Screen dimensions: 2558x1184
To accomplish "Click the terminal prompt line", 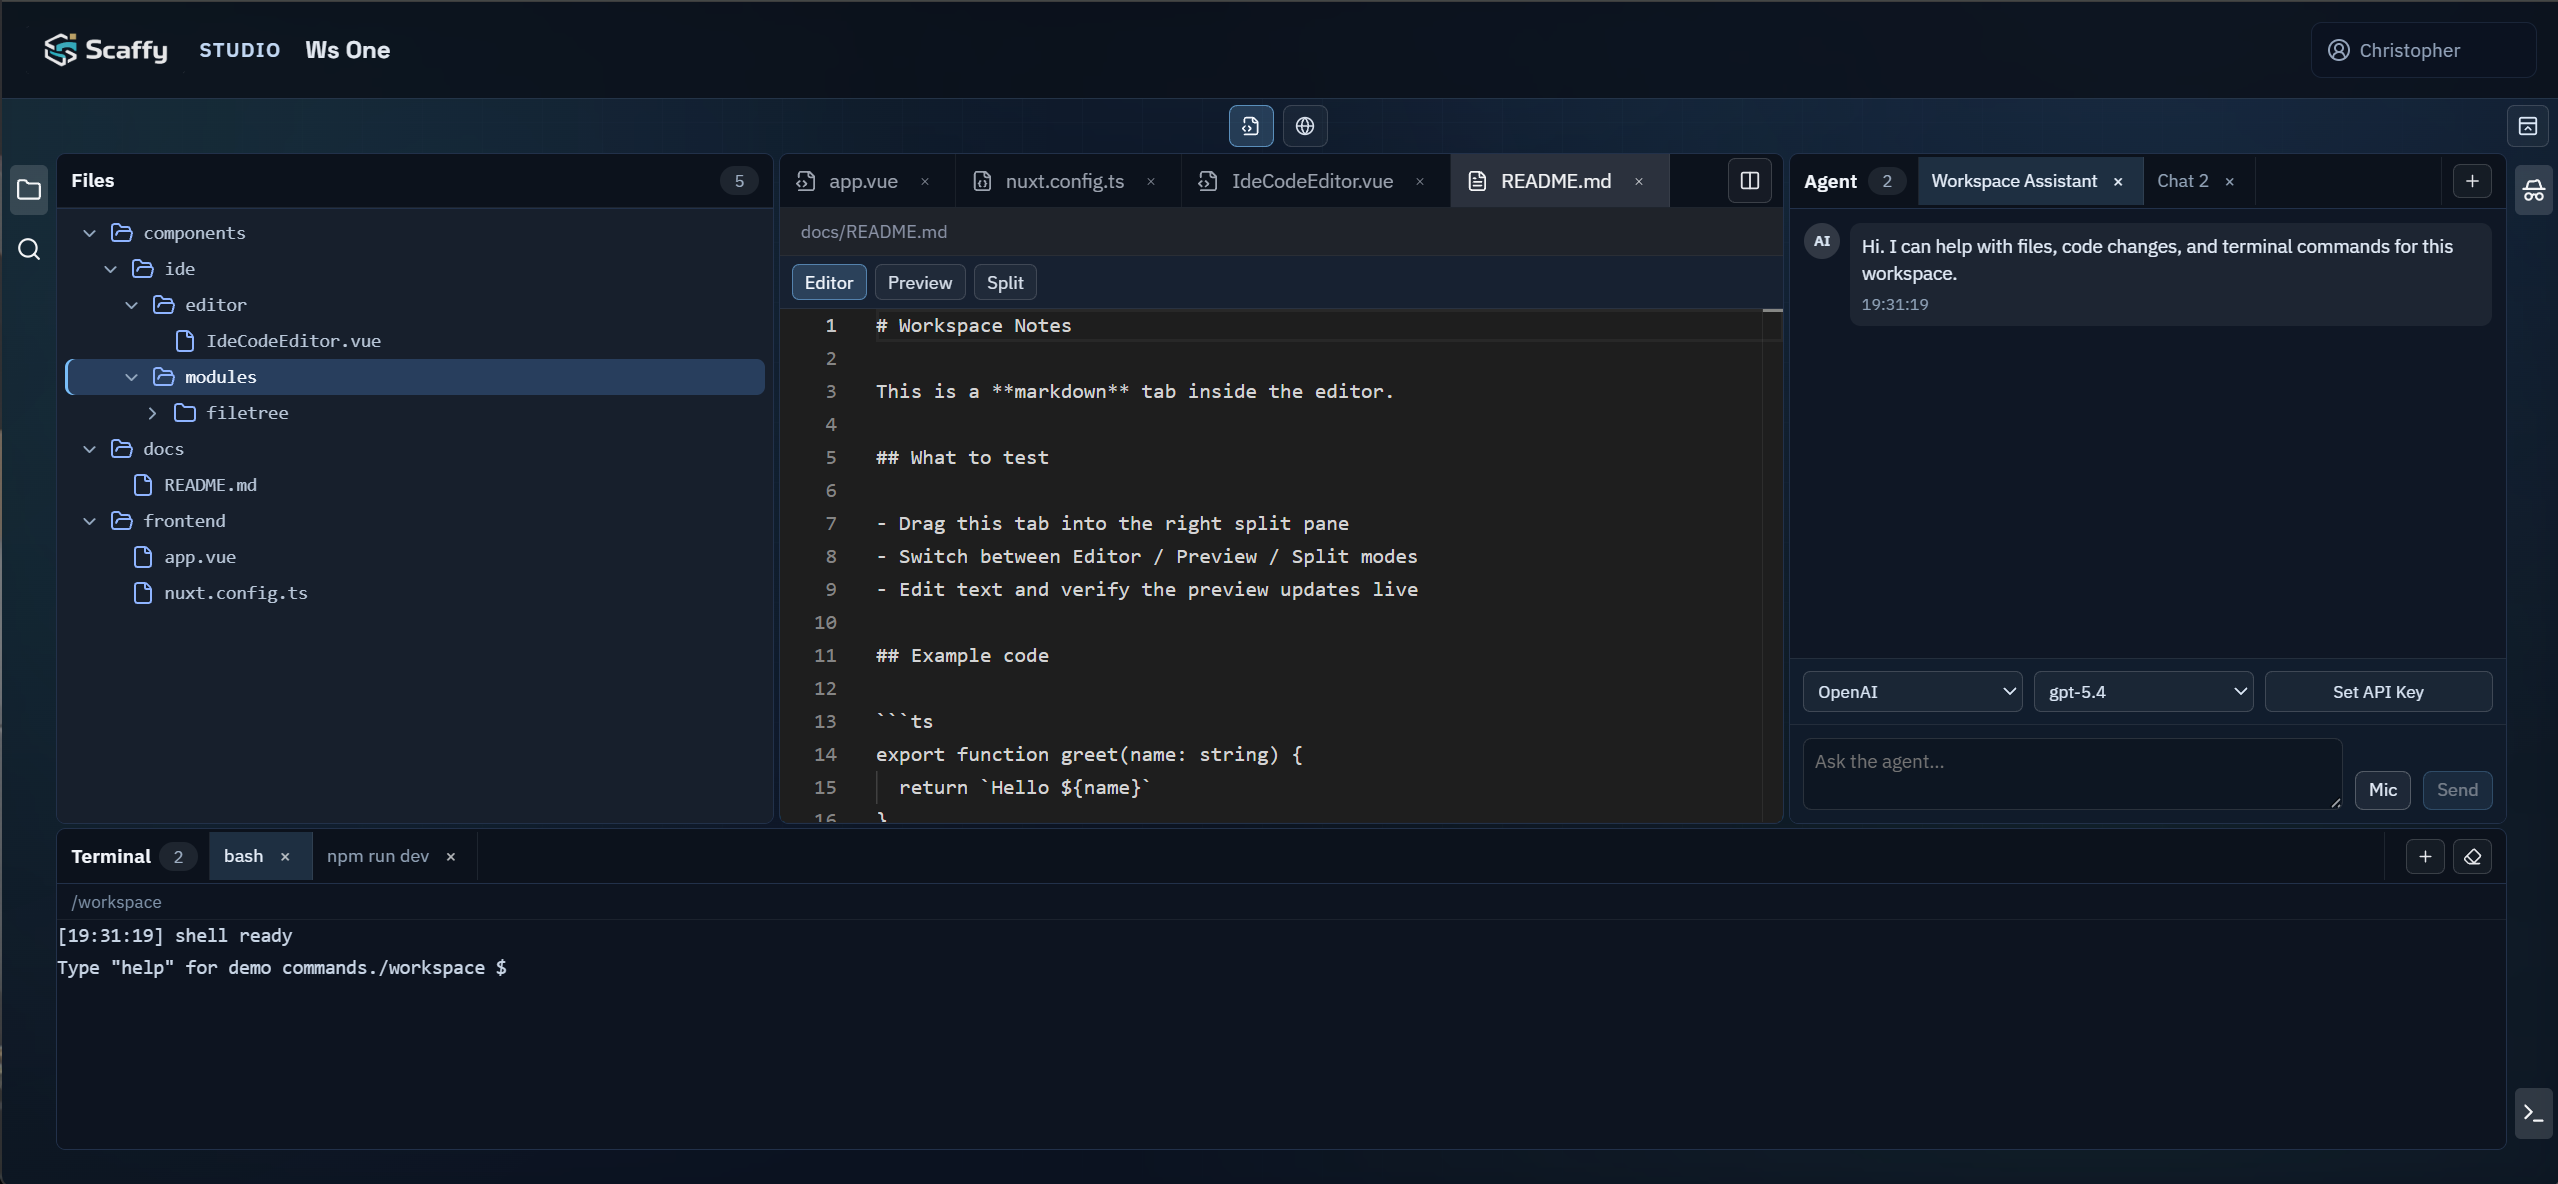I will (x=283, y=968).
